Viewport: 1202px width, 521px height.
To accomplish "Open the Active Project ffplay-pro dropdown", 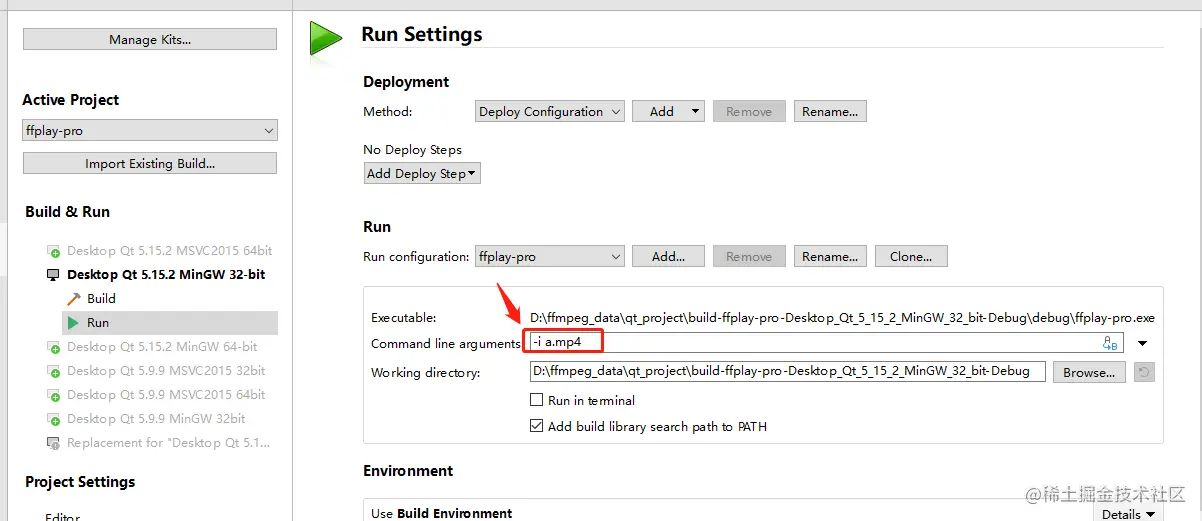I will click(150, 131).
